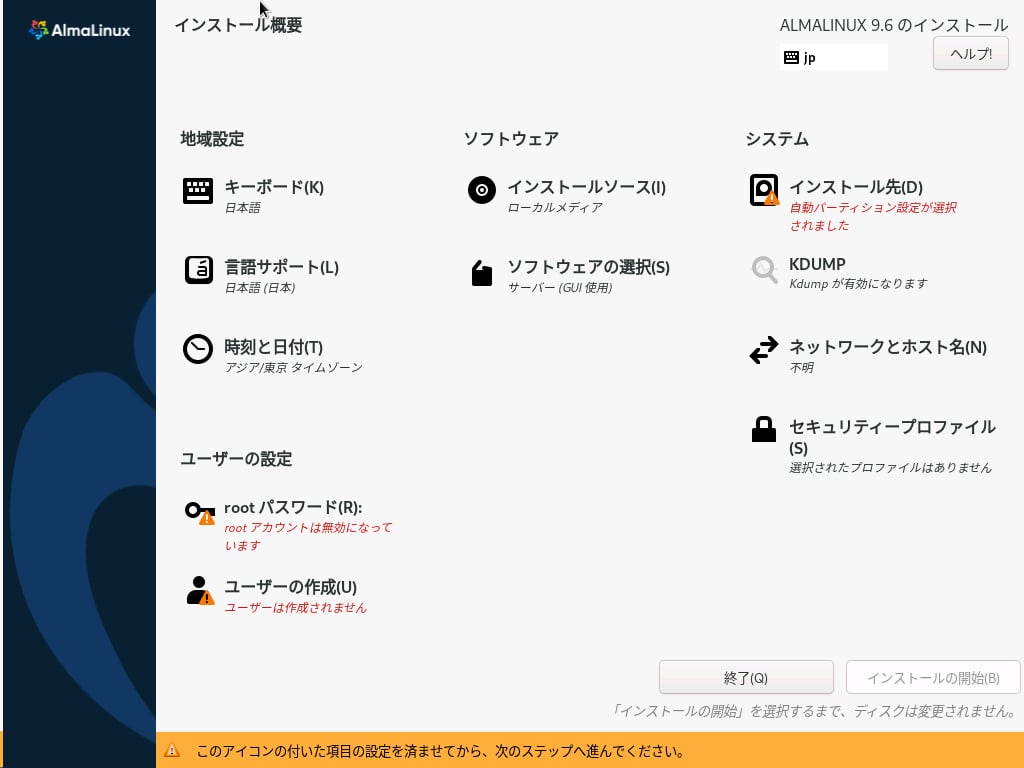The image size is (1024, 768).
Task: Open the 言語サポート language icon
Action: pos(198,271)
